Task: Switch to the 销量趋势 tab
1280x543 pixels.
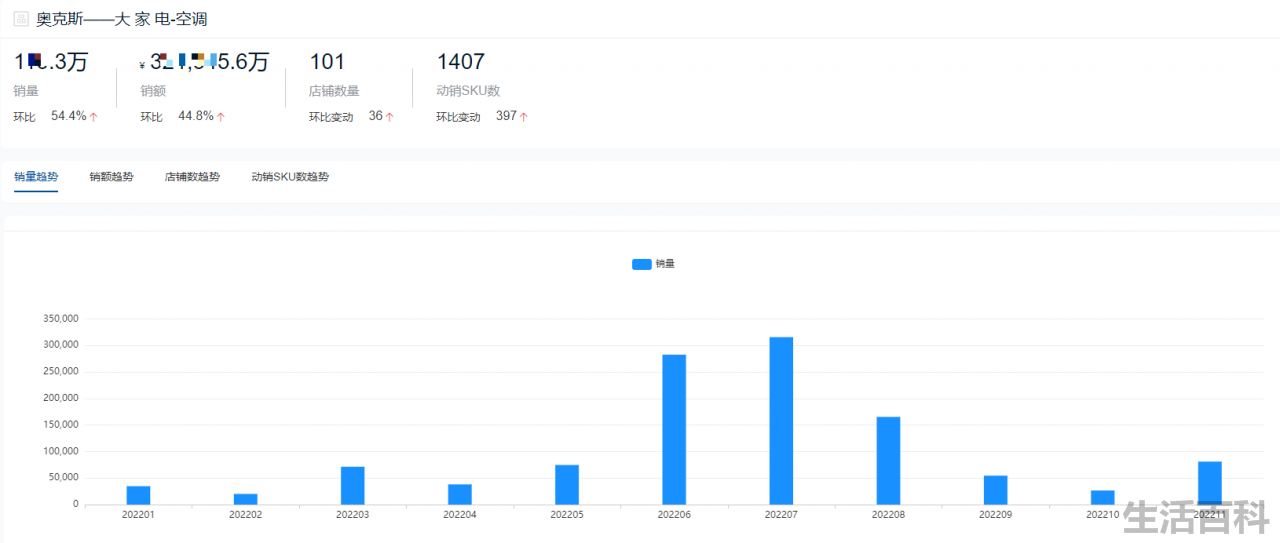Action: 36,177
